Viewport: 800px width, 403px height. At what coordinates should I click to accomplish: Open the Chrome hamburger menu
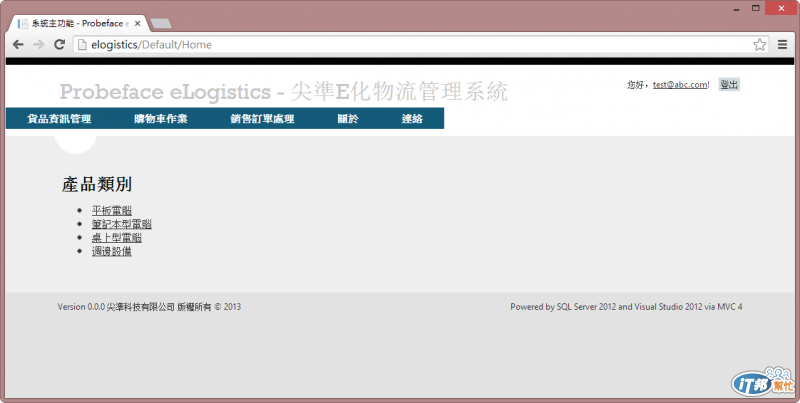782,44
